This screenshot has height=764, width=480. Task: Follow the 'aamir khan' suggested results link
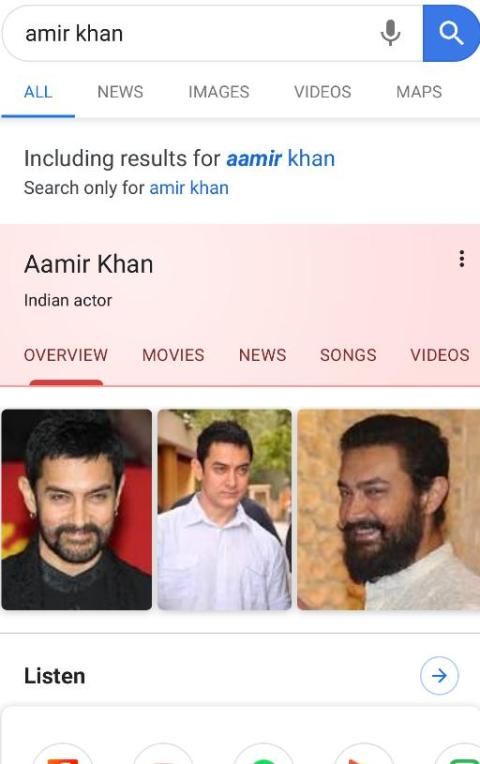click(281, 158)
